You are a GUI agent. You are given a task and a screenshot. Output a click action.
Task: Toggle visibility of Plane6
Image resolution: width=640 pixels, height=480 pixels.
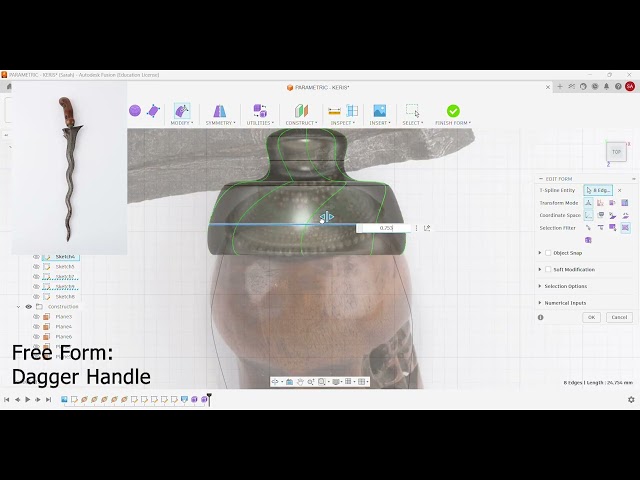click(x=36, y=337)
